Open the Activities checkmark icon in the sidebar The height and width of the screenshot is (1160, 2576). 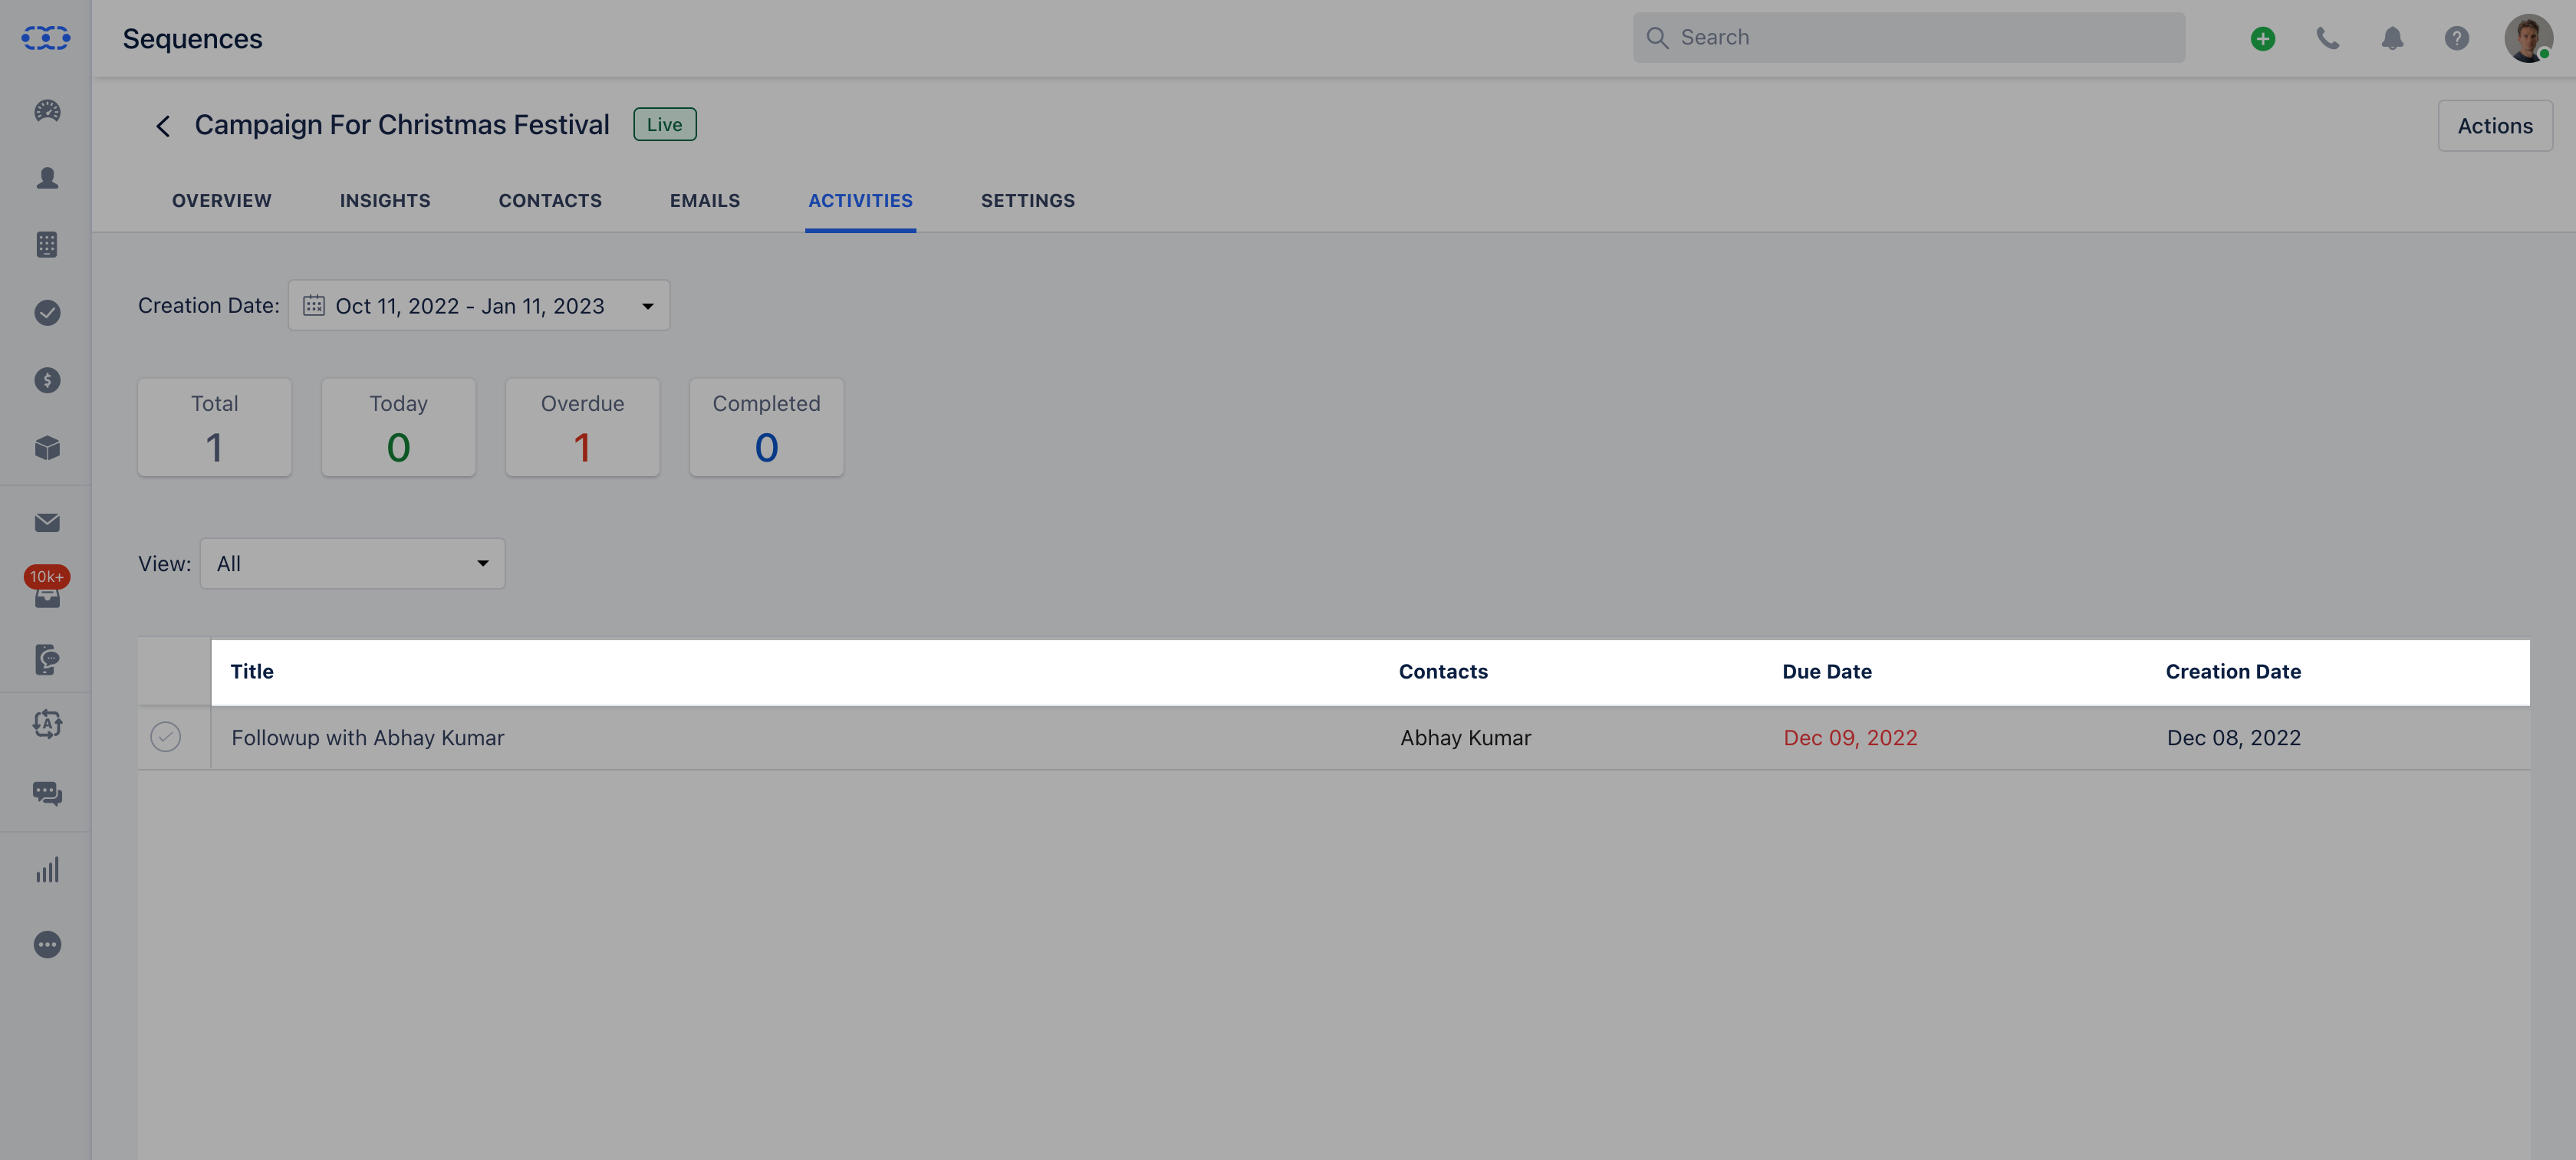[47, 313]
